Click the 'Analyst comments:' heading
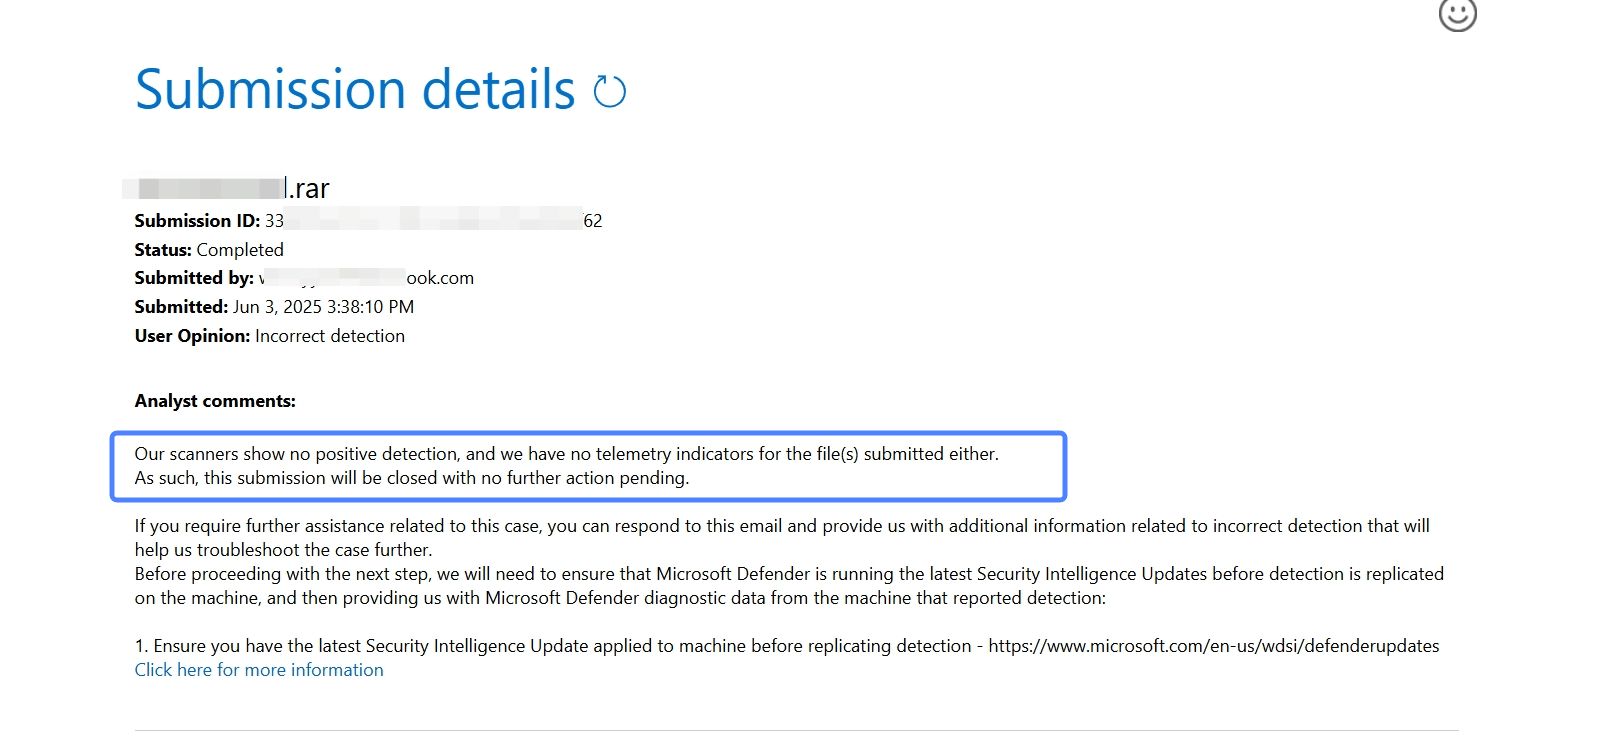This screenshot has width=1622, height=753. pos(215,401)
